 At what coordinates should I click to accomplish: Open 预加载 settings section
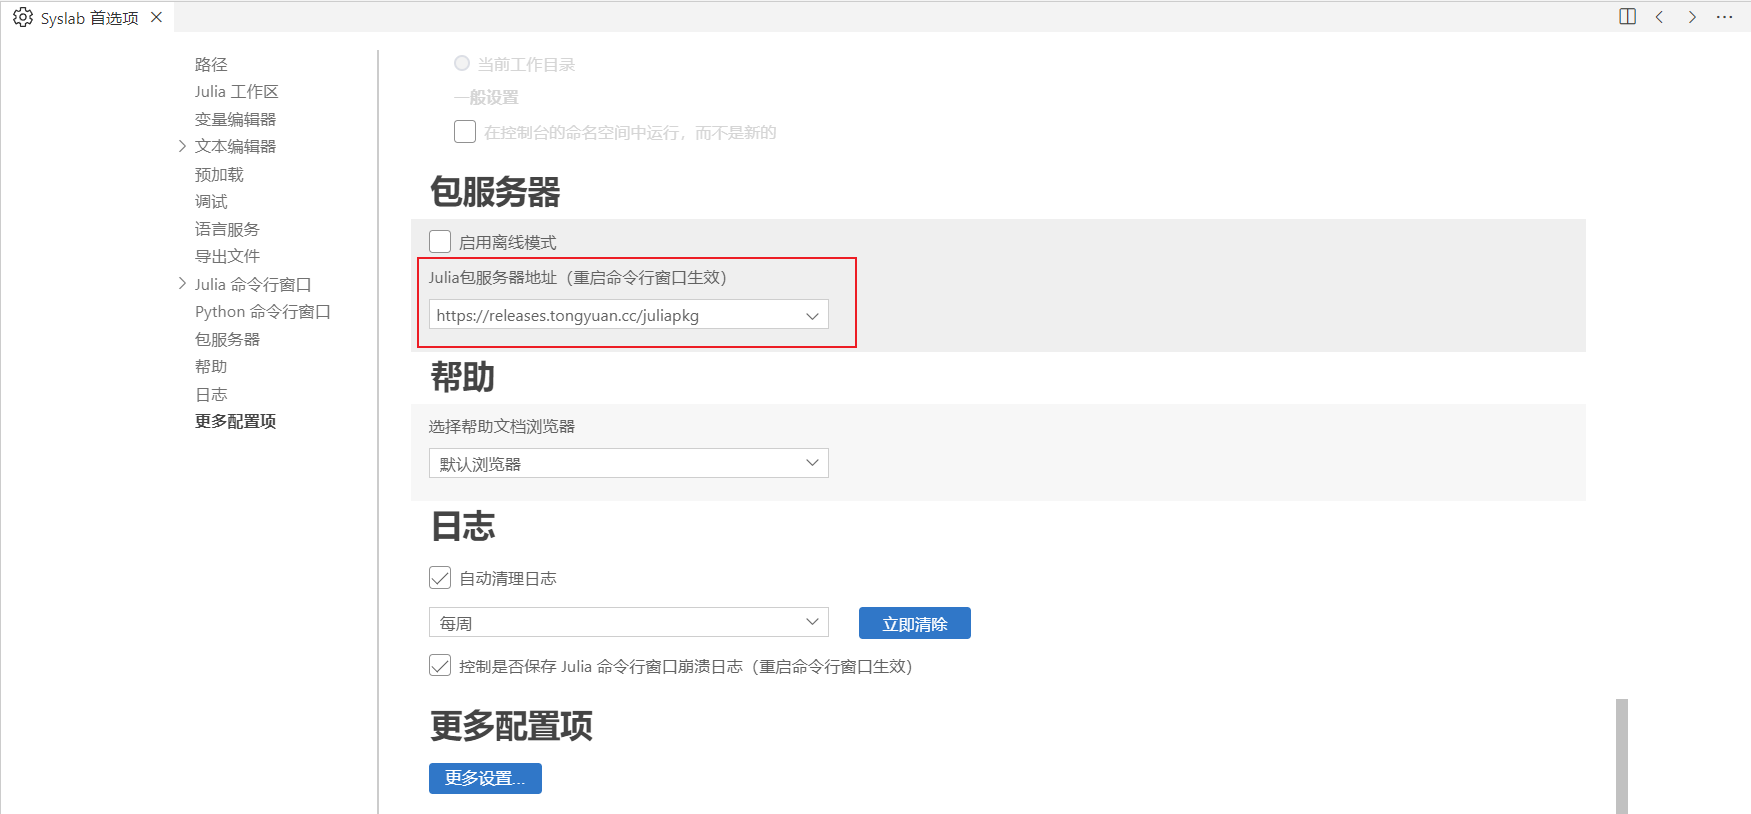coord(219,174)
